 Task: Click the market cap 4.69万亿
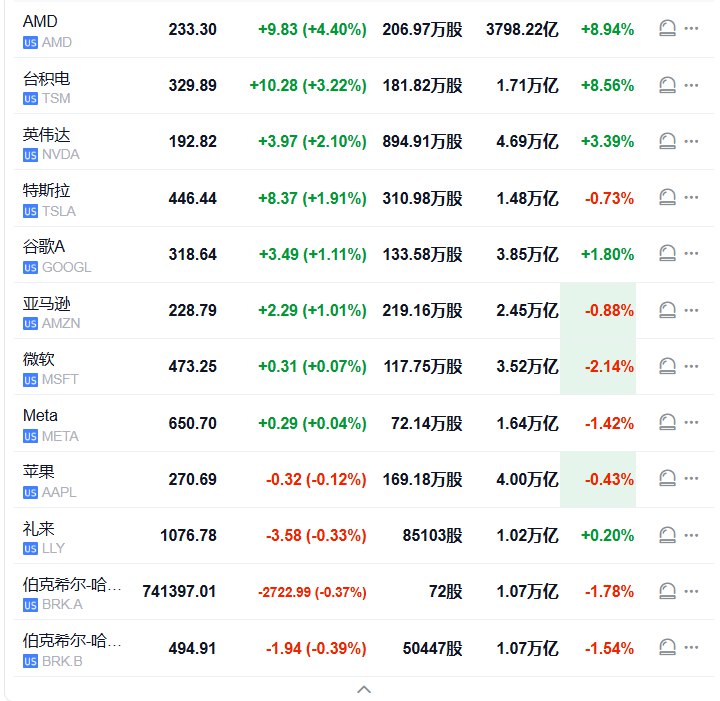[528, 141]
